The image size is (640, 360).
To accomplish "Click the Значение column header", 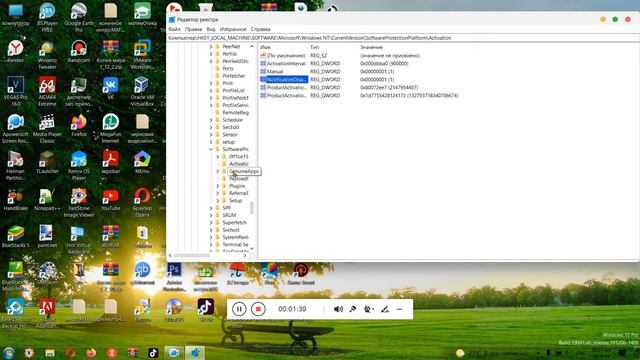I will point(371,47).
